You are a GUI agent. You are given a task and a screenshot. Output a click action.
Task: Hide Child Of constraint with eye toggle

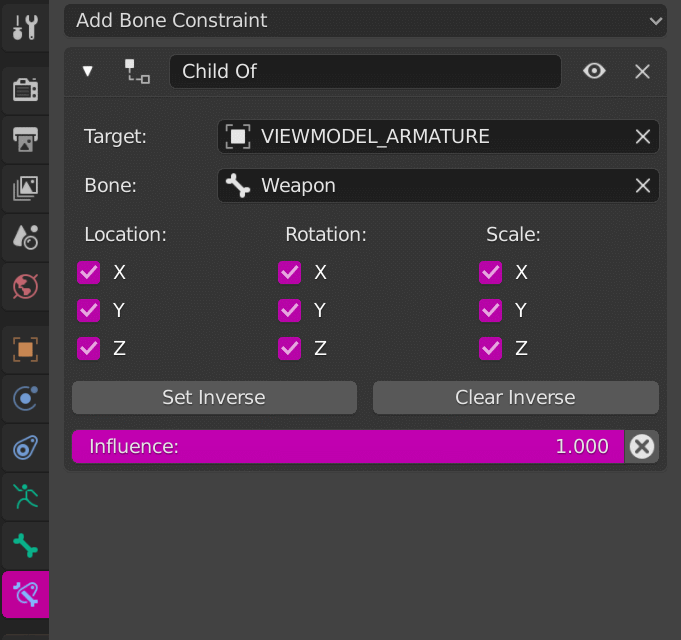tap(595, 71)
